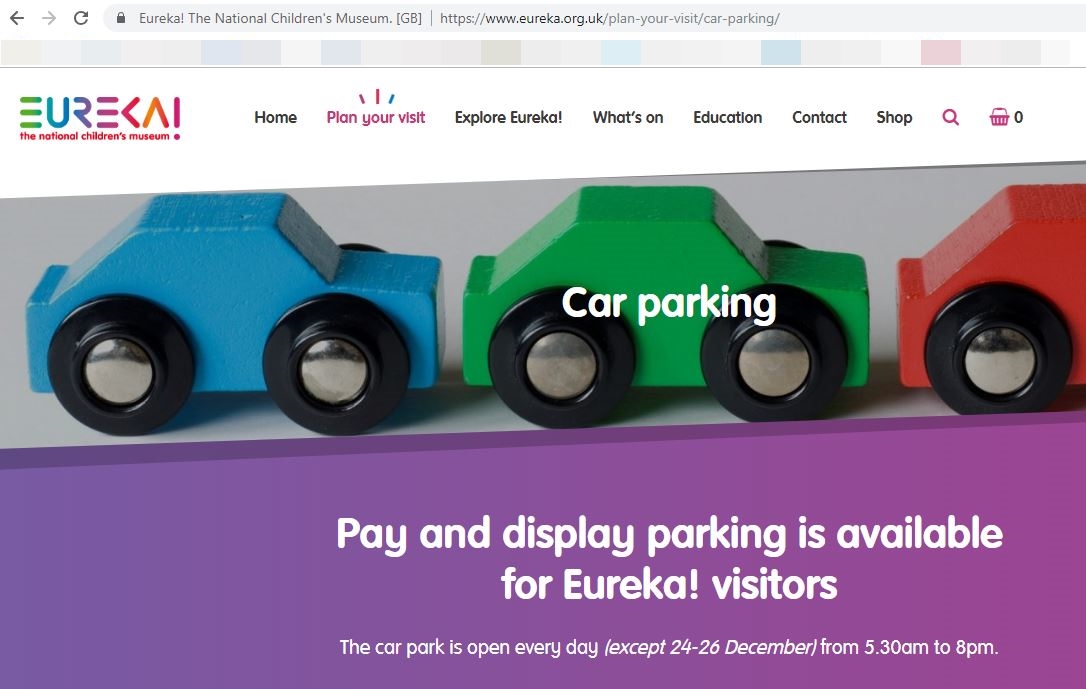Screen dimensions: 1086x689
Task: Click the blue toy car in banner
Action: click(x=232, y=312)
